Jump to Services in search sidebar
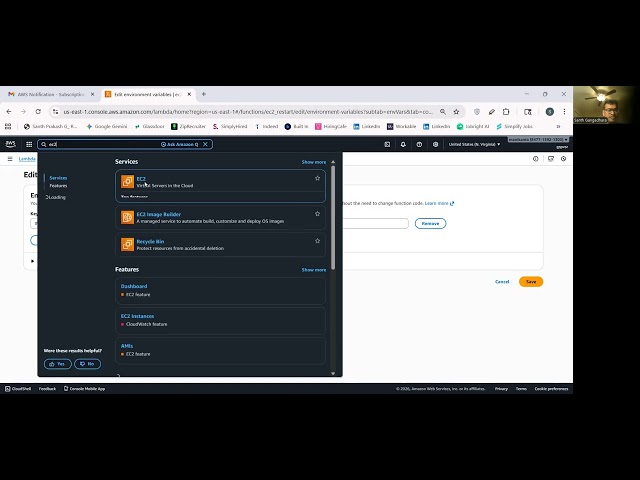The width and height of the screenshot is (640, 480). [x=58, y=178]
